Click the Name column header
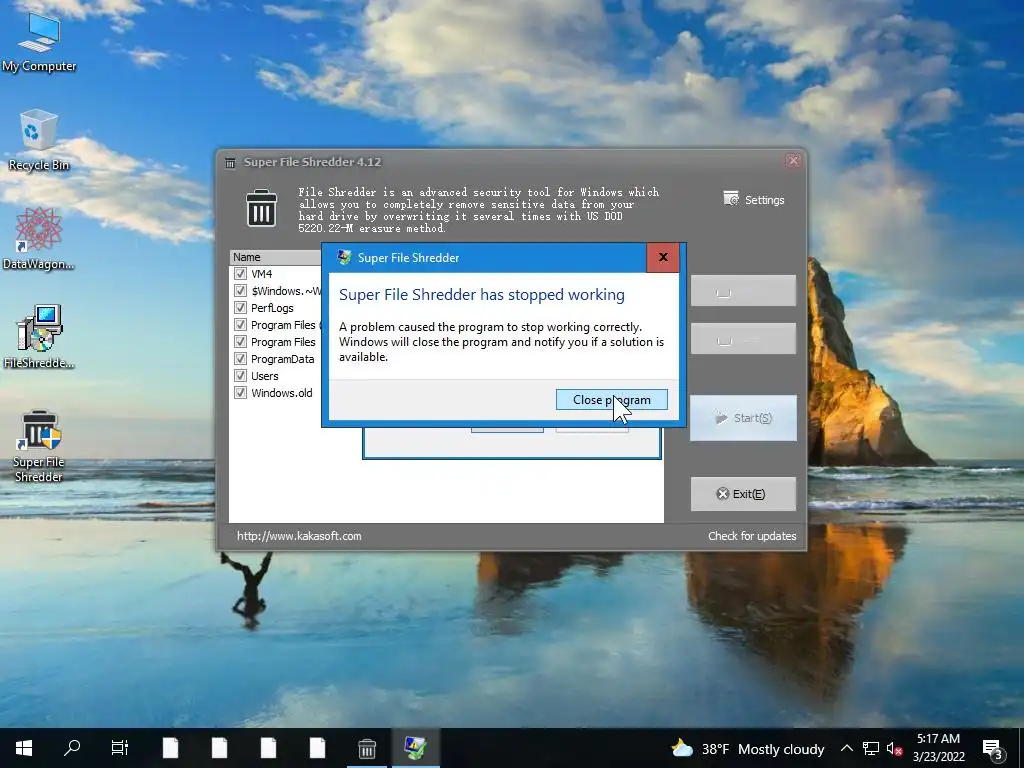Screen dimensions: 1024x768 click(x=275, y=257)
